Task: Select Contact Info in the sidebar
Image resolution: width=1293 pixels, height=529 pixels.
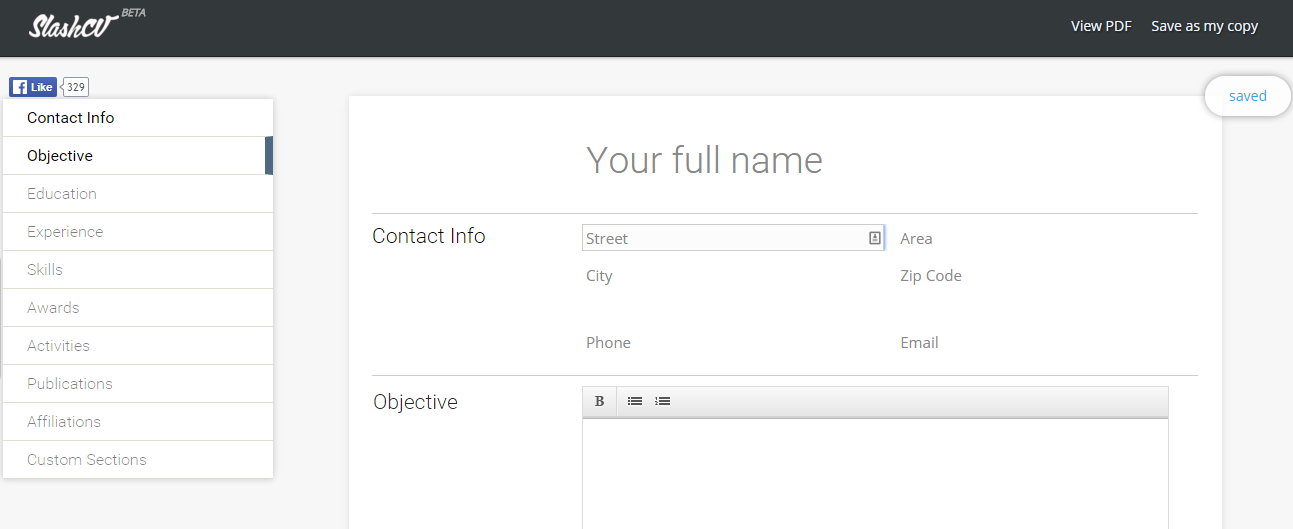Action: coord(71,118)
